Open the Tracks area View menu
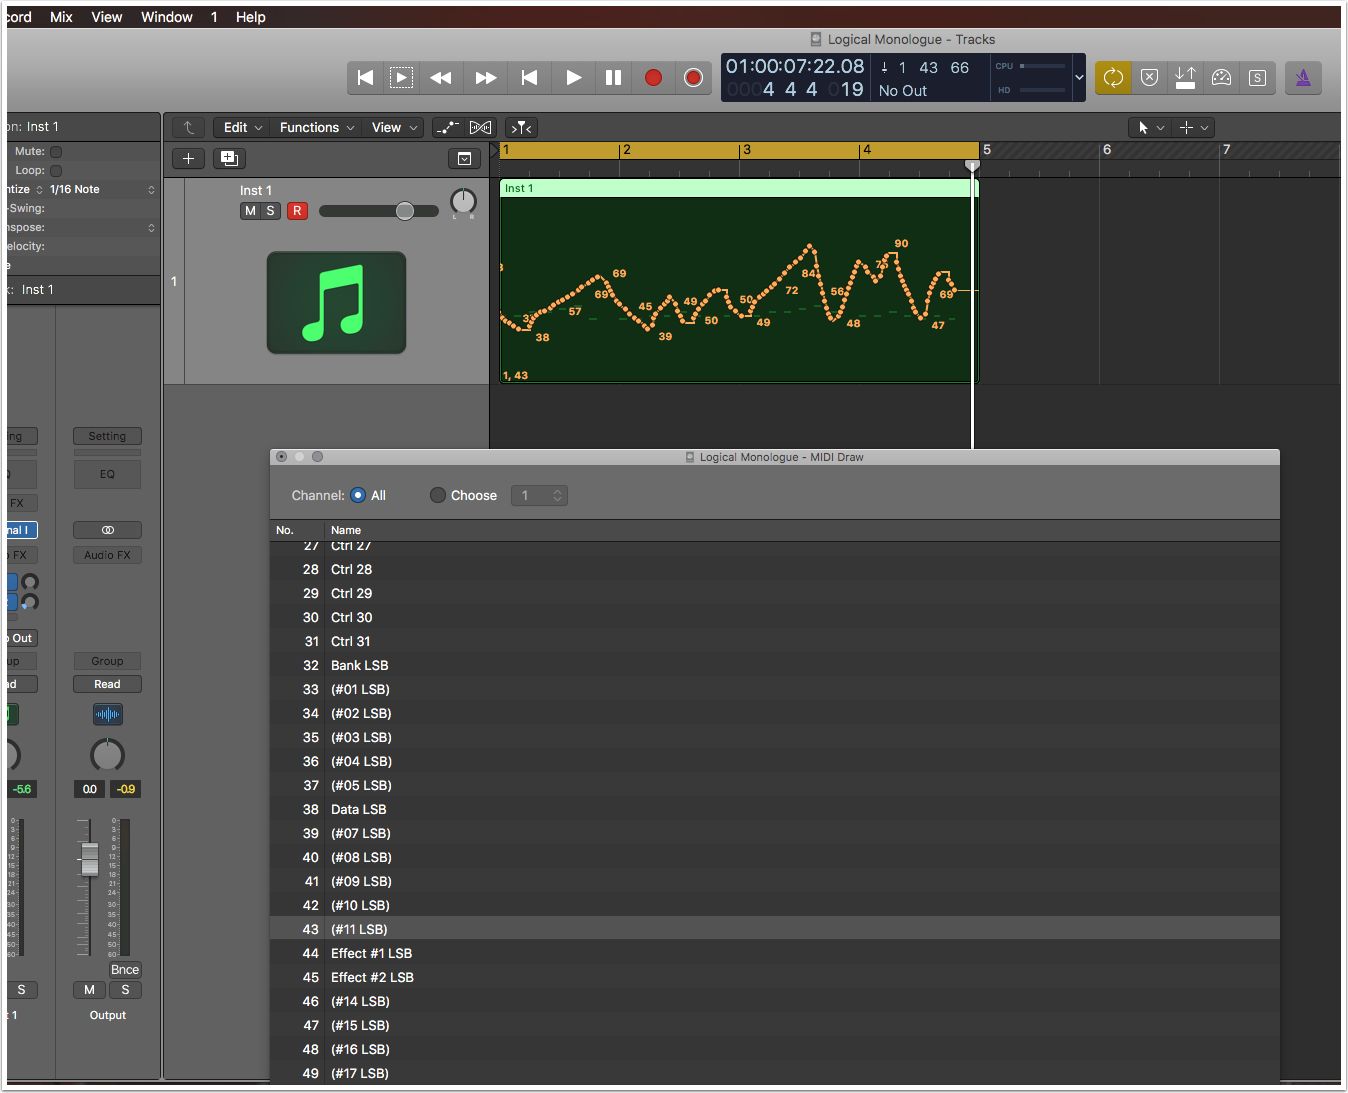Viewport: 1348px width, 1093px height. [394, 128]
